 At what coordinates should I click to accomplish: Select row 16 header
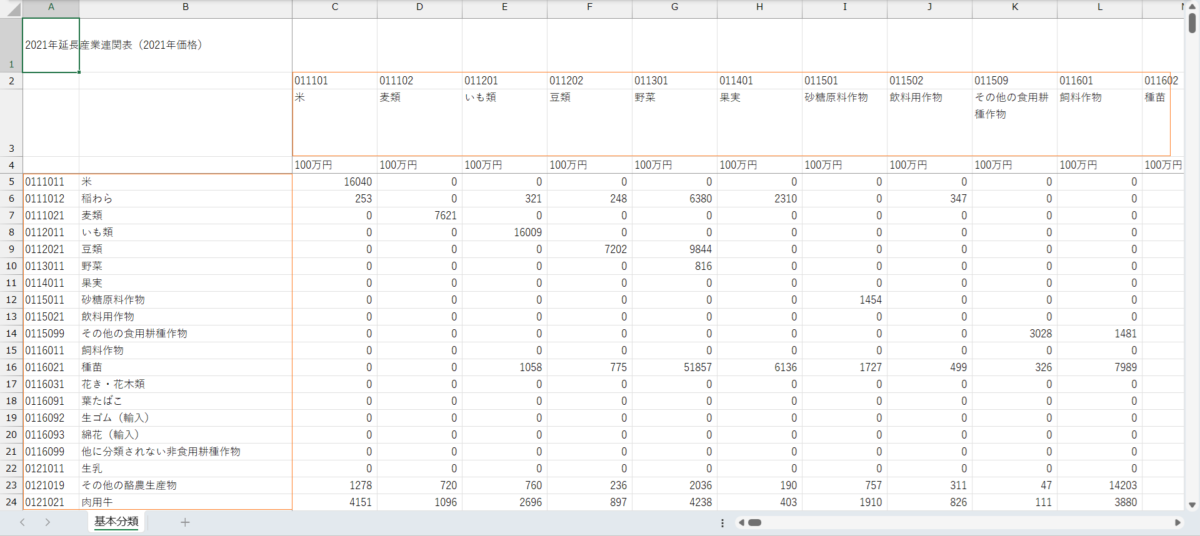coord(11,367)
